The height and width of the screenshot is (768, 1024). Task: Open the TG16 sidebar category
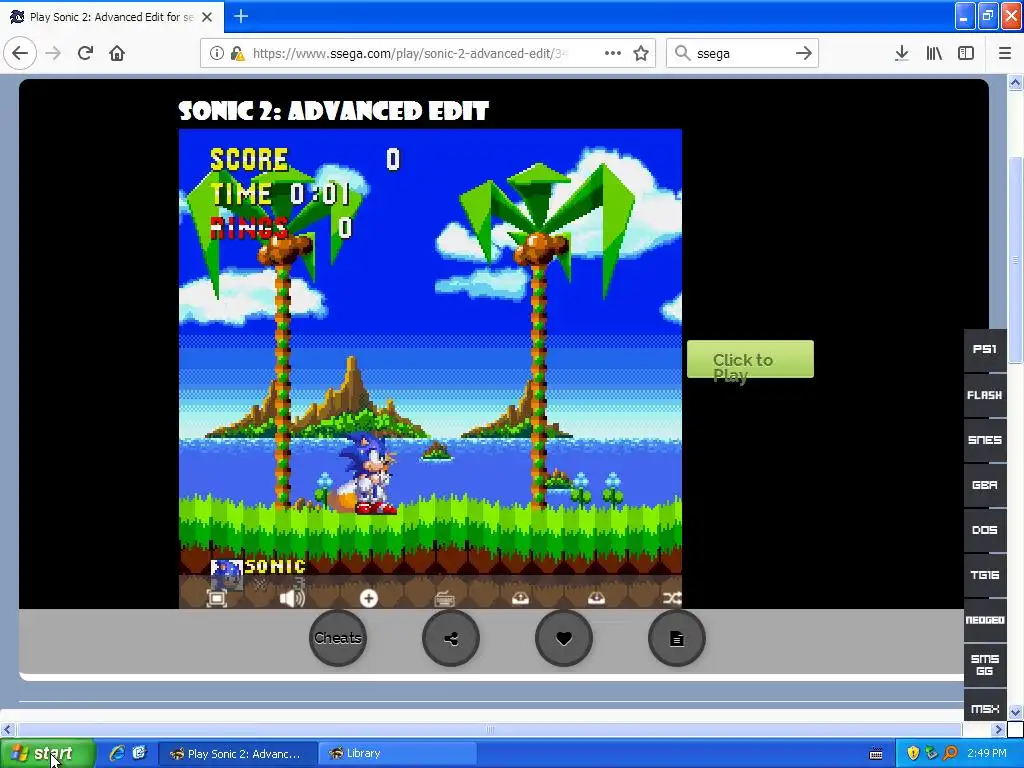point(985,575)
